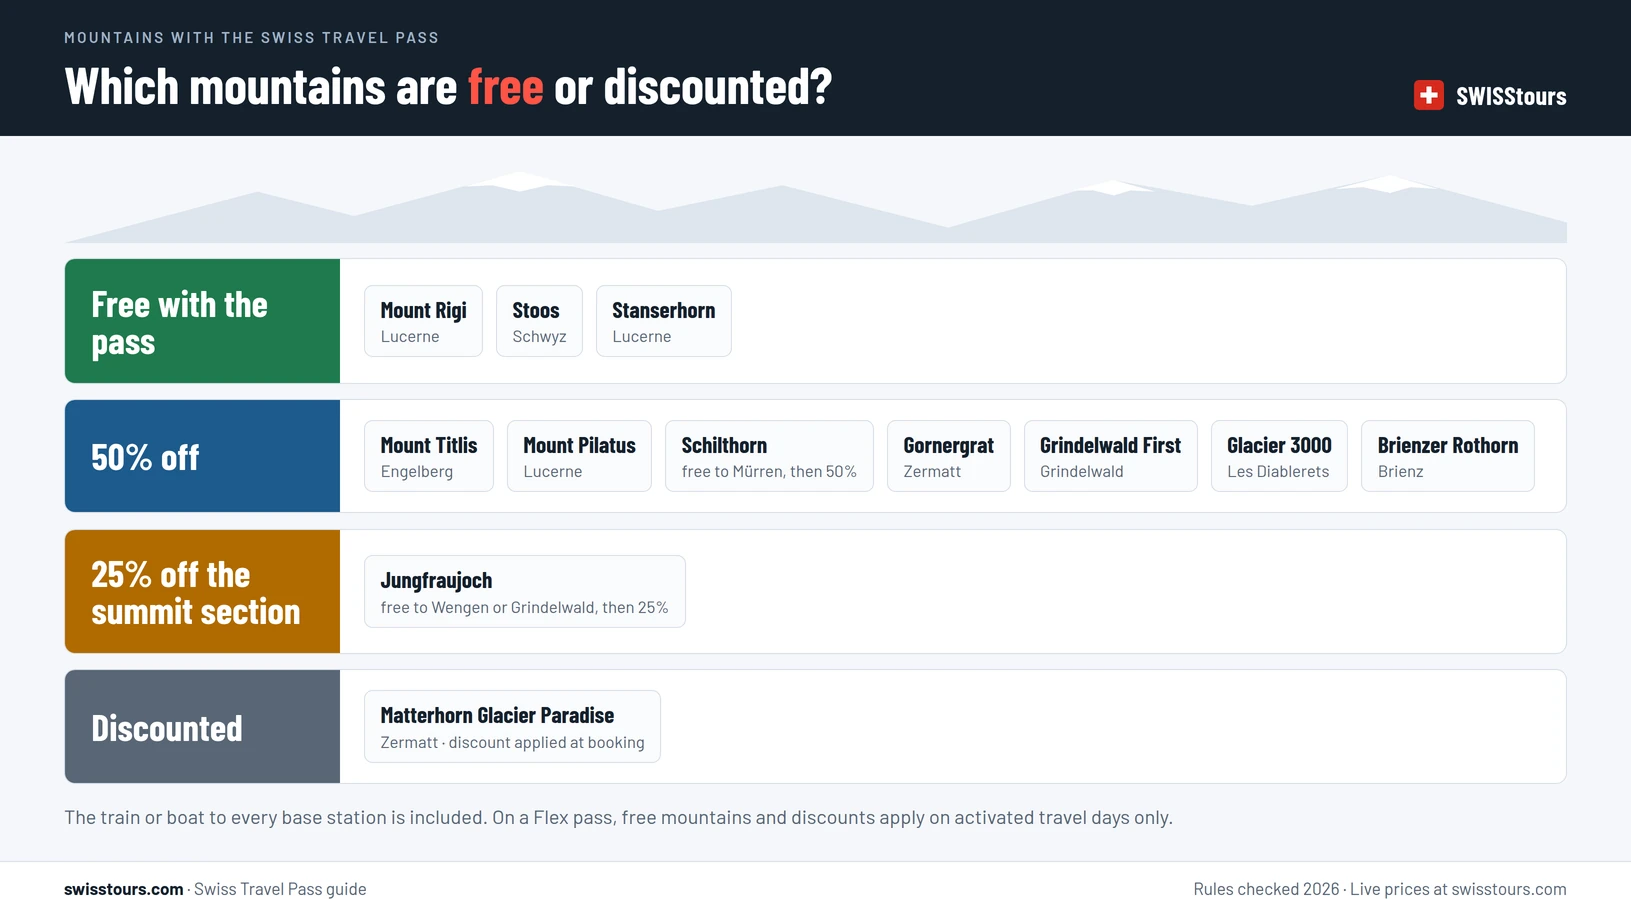Click the red Swiss cross logo icon
1631x899 pixels.
tap(1428, 95)
